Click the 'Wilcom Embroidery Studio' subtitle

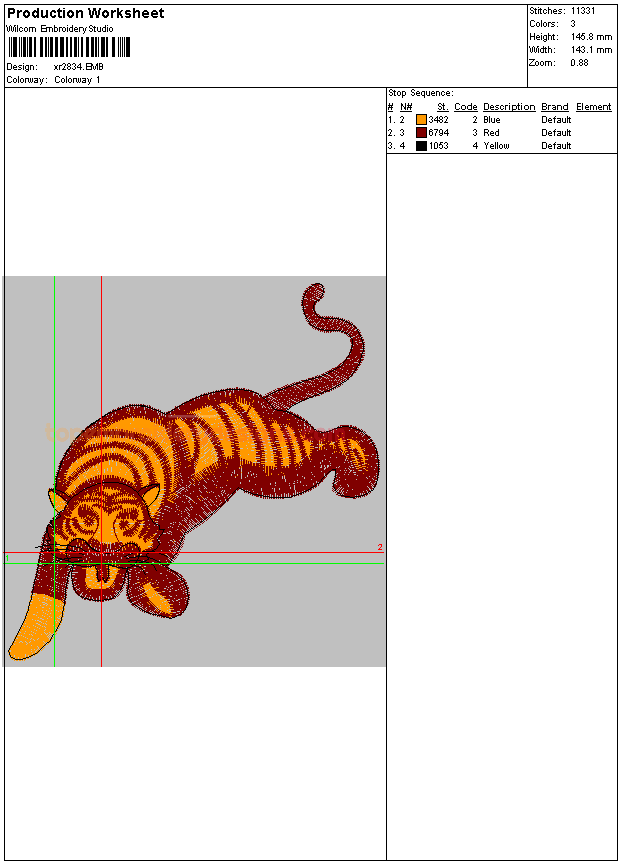click(x=60, y=29)
